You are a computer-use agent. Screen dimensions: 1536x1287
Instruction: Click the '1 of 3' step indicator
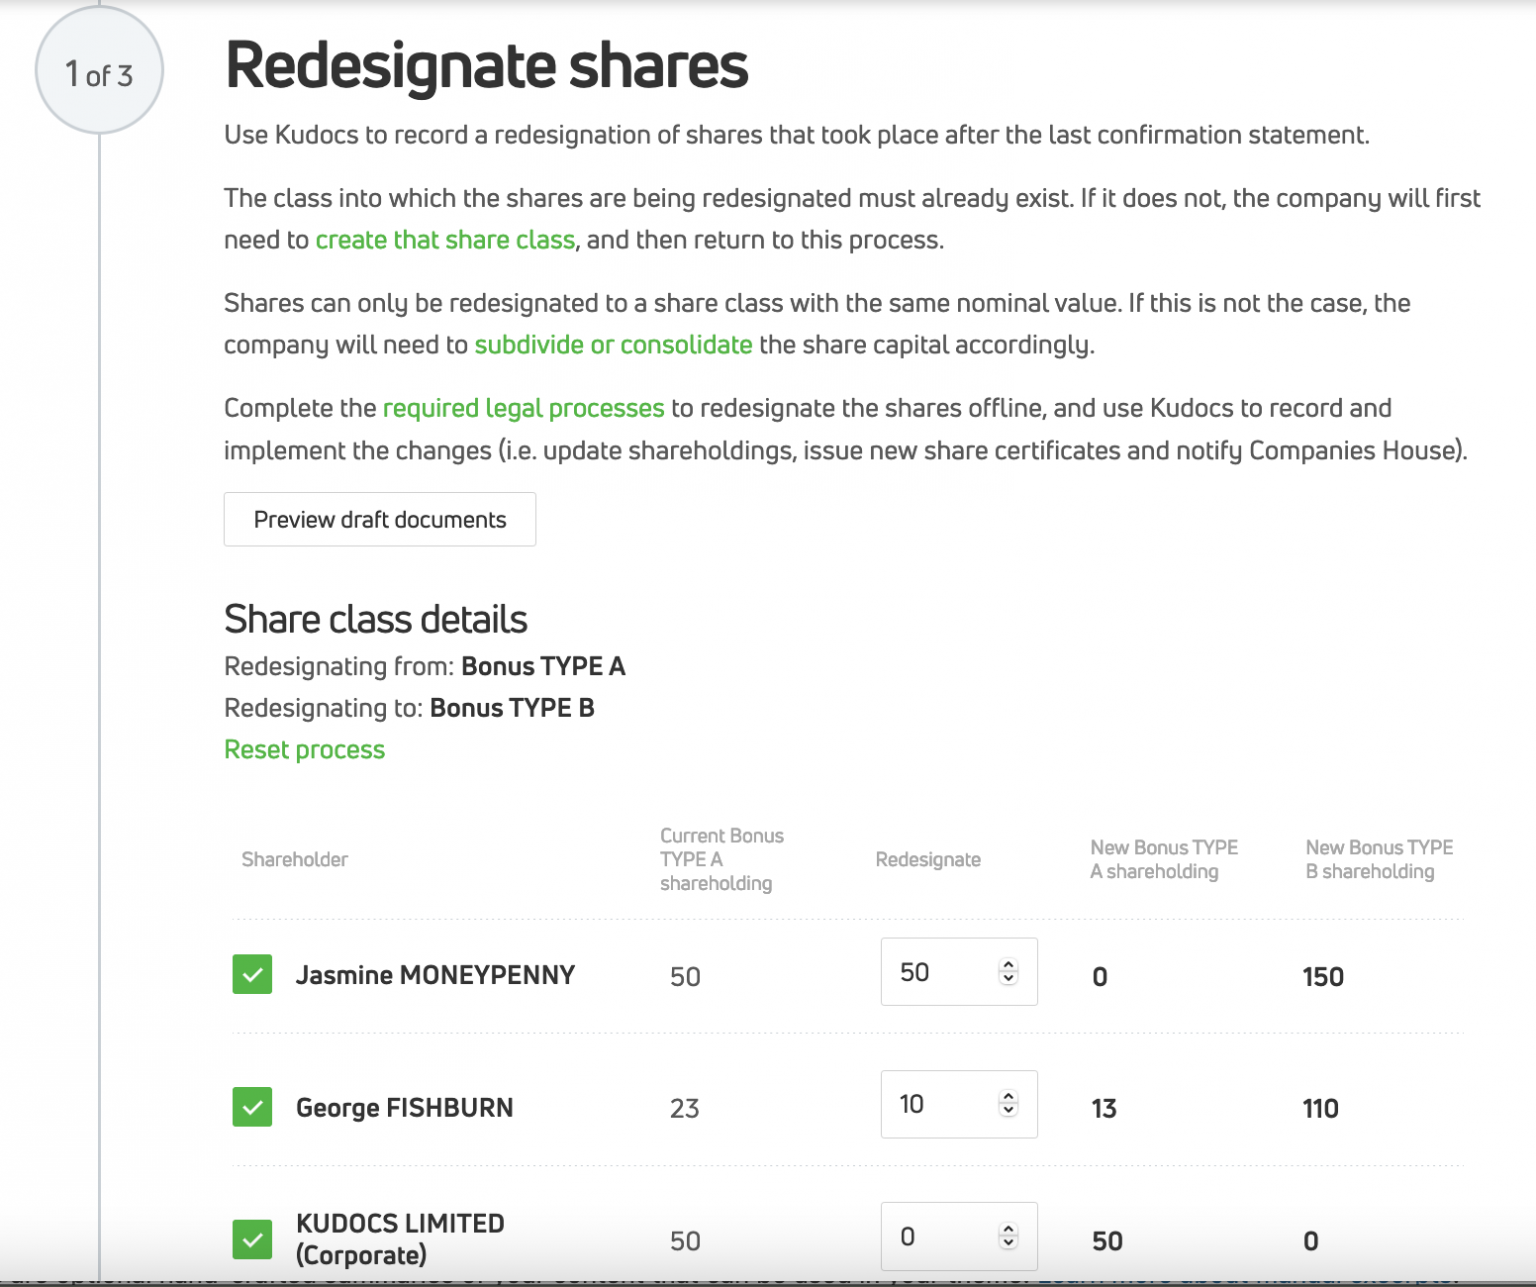point(99,72)
